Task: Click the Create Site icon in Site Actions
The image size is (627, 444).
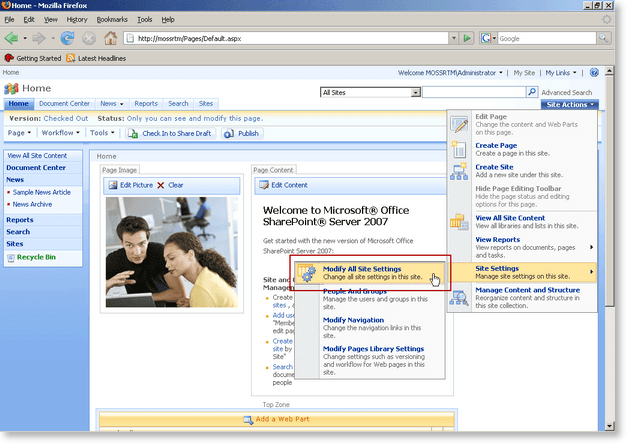Action: click(x=459, y=171)
